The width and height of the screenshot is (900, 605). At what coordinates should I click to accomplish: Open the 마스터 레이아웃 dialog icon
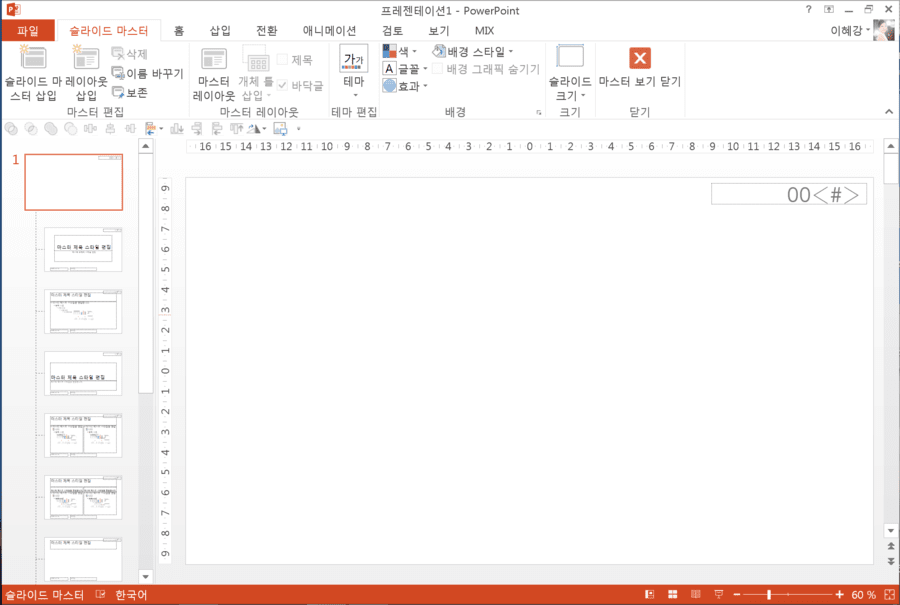point(214,59)
